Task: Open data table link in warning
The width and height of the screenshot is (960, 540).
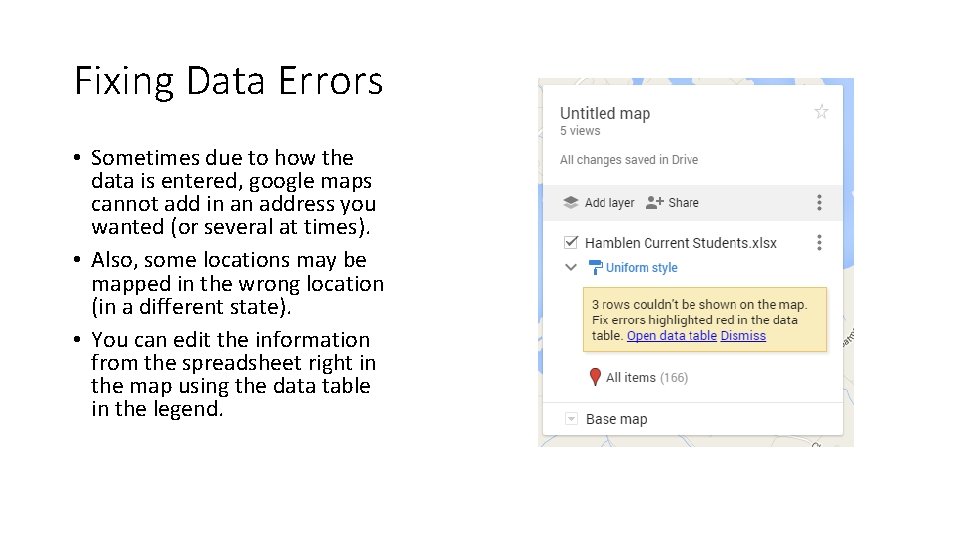Action: click(x=672, y=336)
